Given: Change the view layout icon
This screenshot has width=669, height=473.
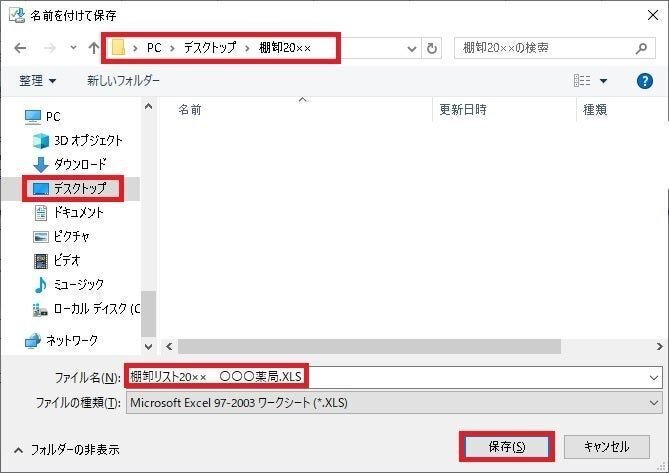Looking at the screenshot, I should click(582, 80).
